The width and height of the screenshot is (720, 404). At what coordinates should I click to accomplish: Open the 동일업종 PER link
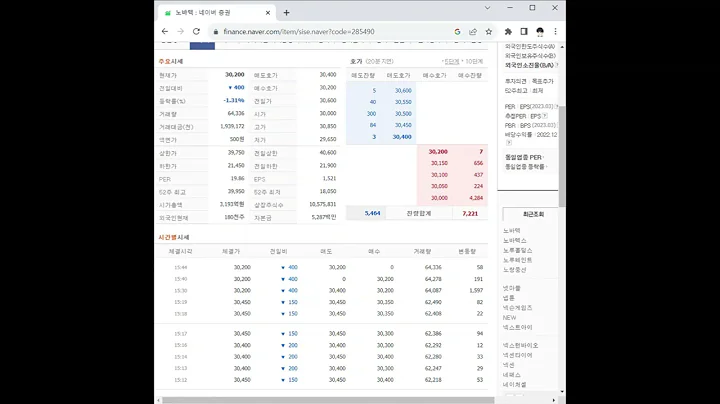(x=523, y=157)
